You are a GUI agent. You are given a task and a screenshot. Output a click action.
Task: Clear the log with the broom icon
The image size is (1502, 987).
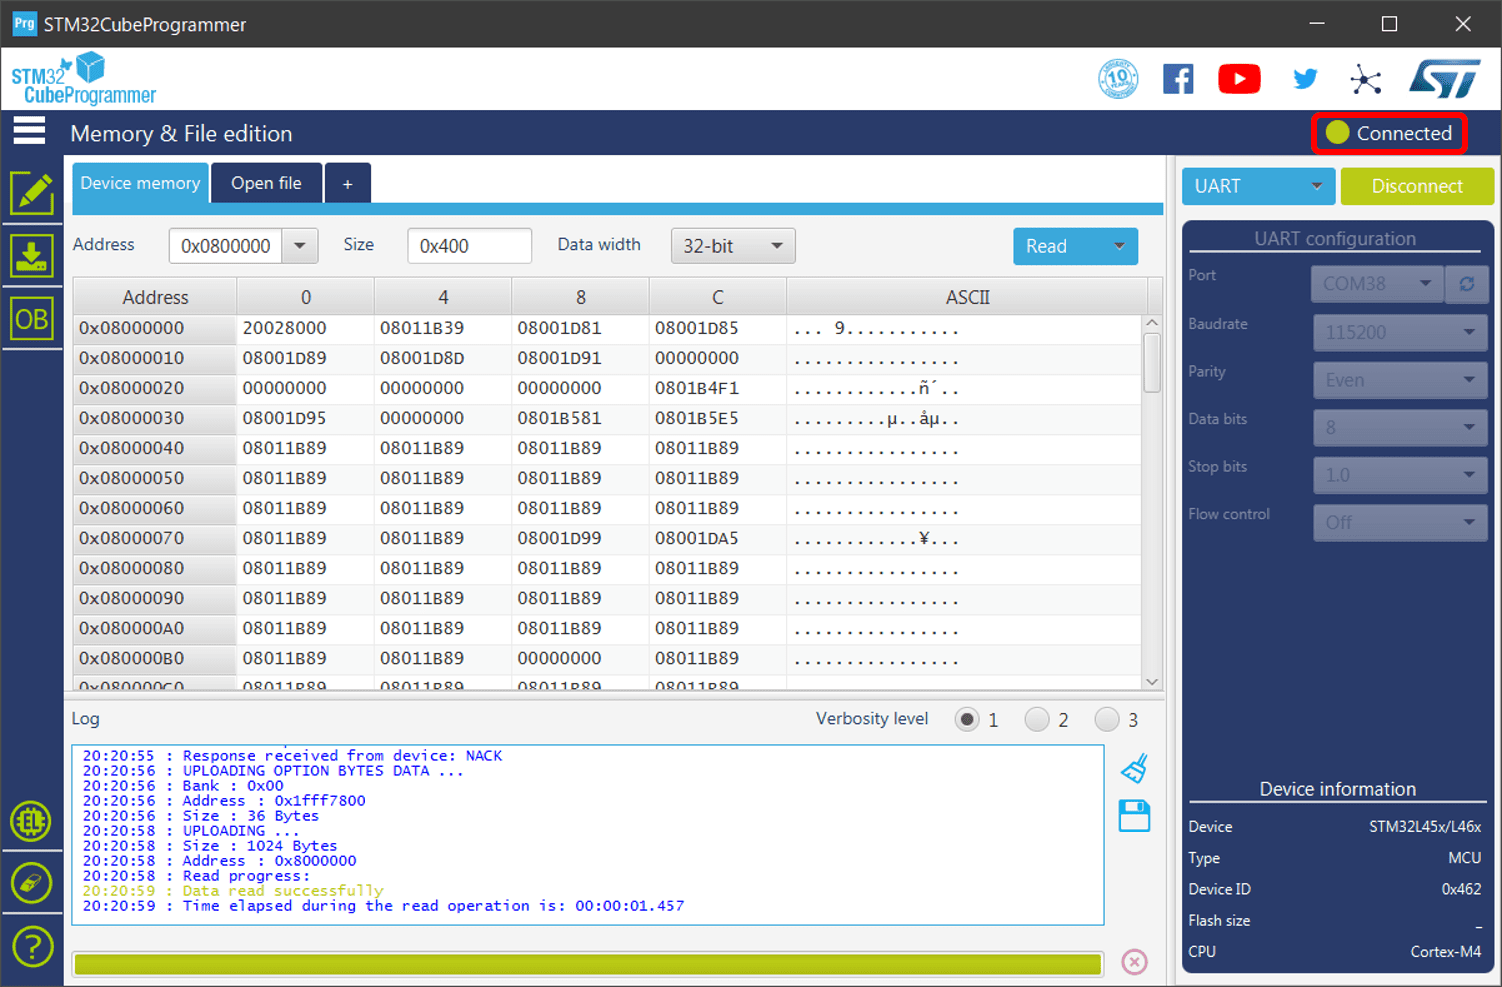[x=1134, y=768]
